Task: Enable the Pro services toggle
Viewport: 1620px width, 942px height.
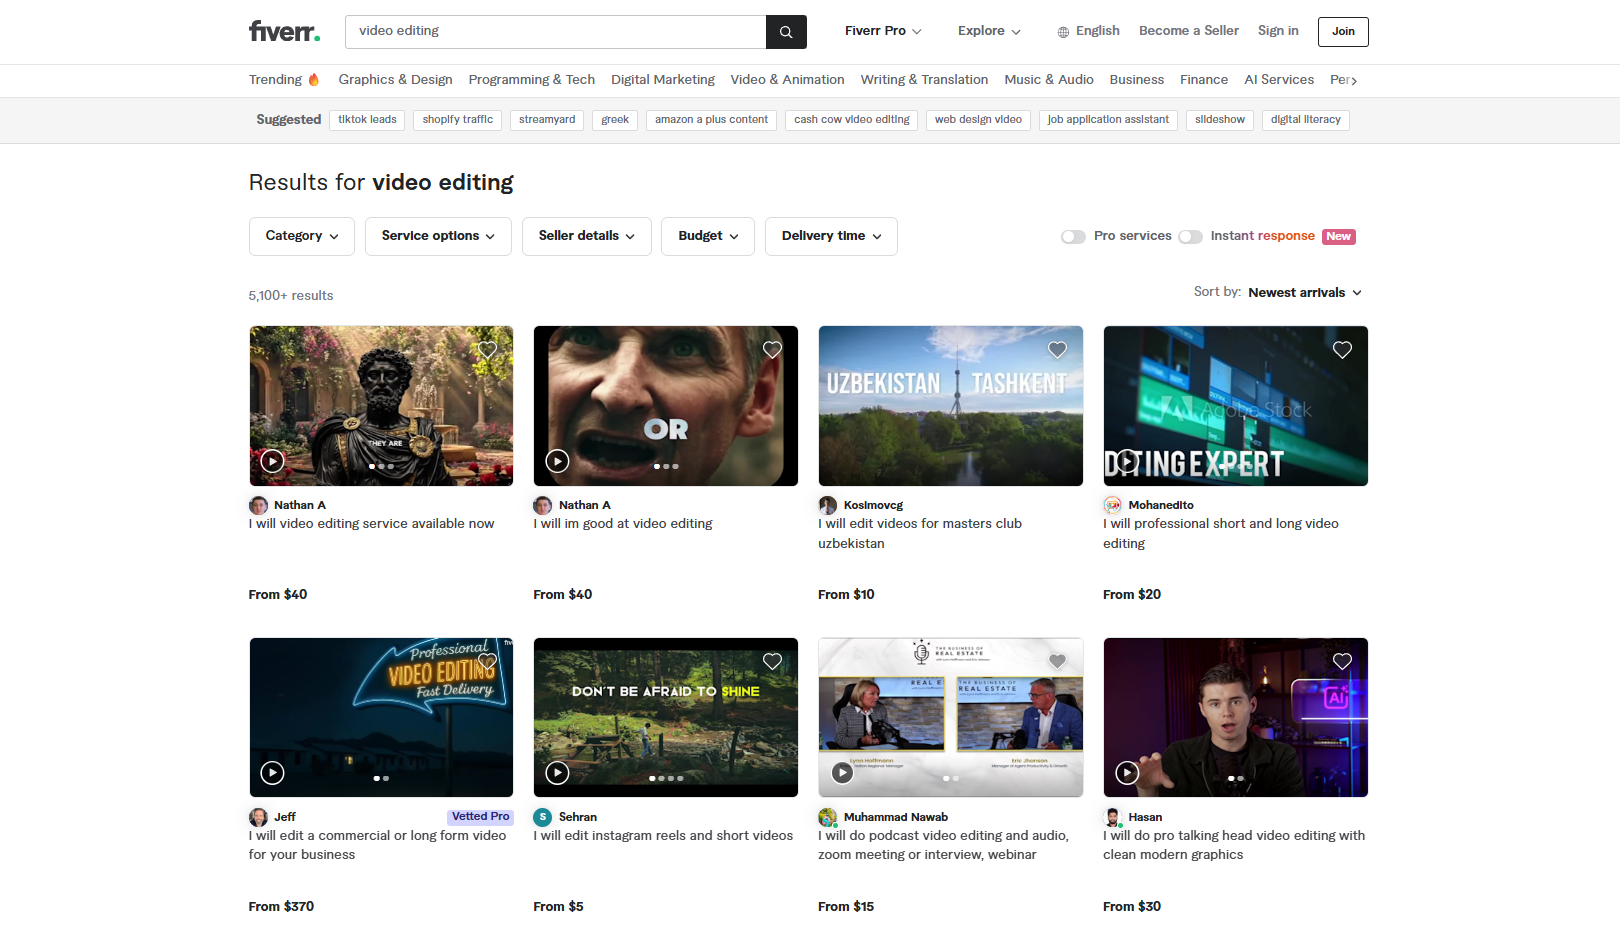Action: [1073, 237]
